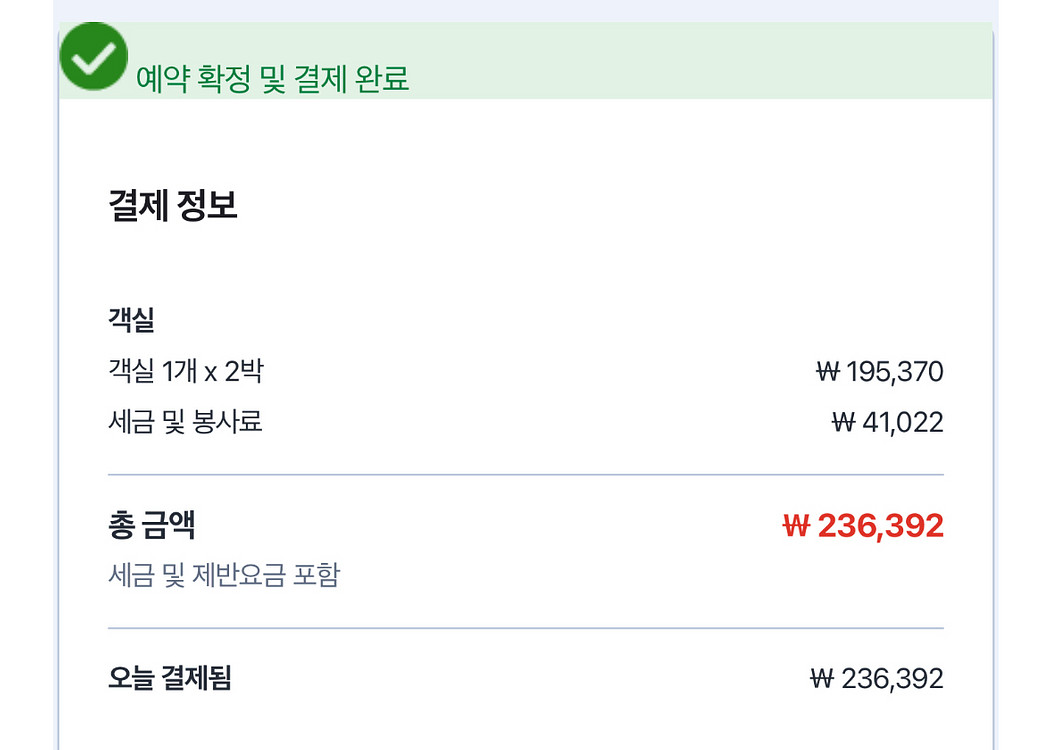Click the won symbol before 41,022

843,423
